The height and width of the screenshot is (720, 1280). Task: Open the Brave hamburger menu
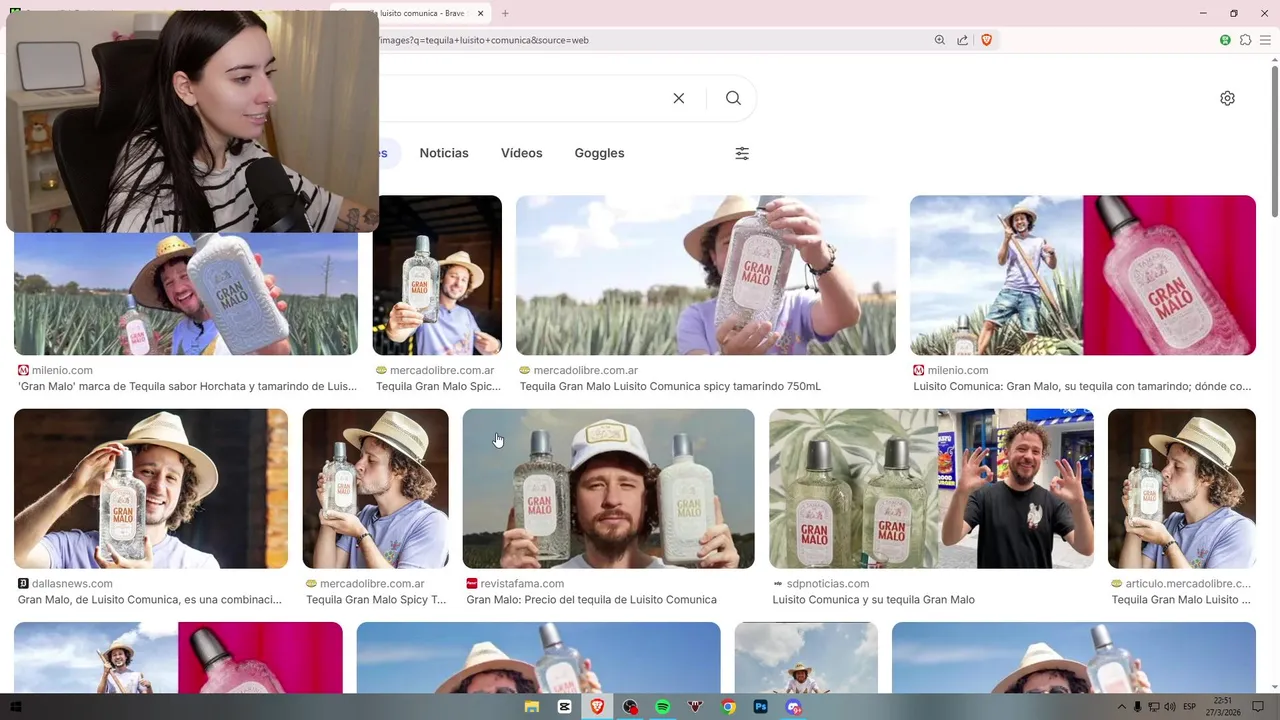(x=1265, y=40)
